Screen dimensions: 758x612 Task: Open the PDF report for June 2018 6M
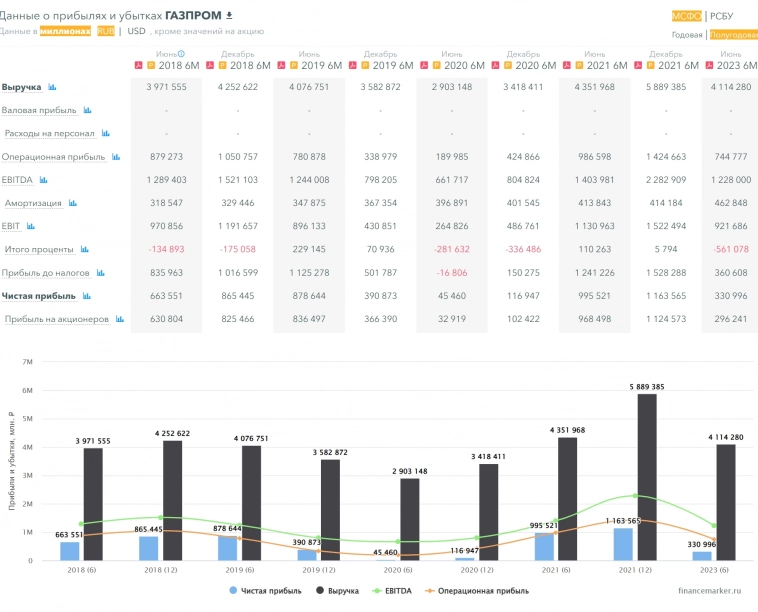click(x=138, y=65)
